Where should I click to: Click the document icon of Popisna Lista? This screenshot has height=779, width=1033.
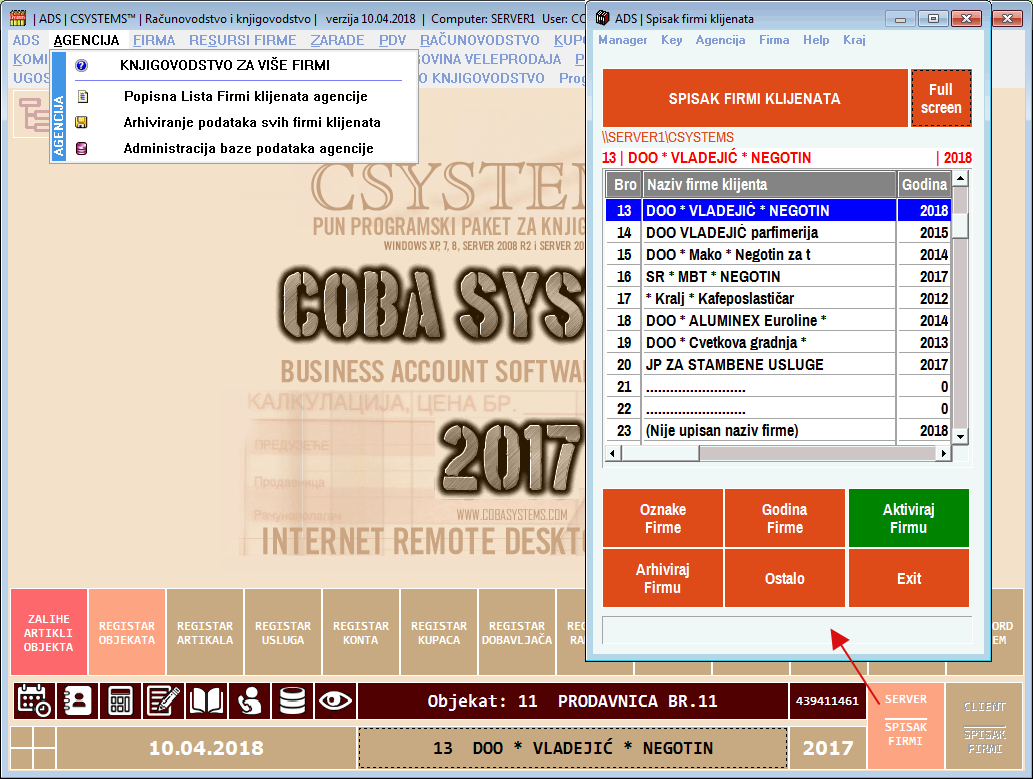pos(82,96)
